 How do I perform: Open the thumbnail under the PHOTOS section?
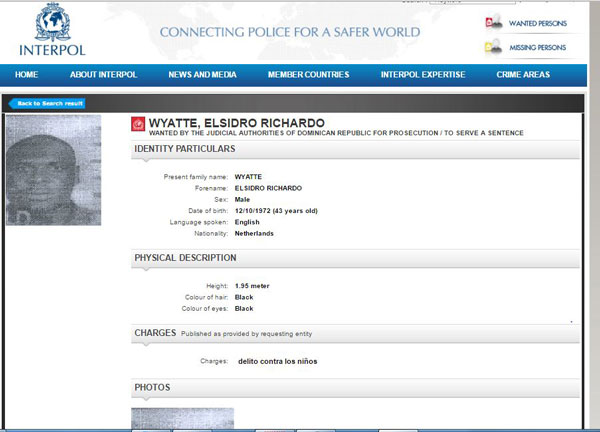(183, 418)
